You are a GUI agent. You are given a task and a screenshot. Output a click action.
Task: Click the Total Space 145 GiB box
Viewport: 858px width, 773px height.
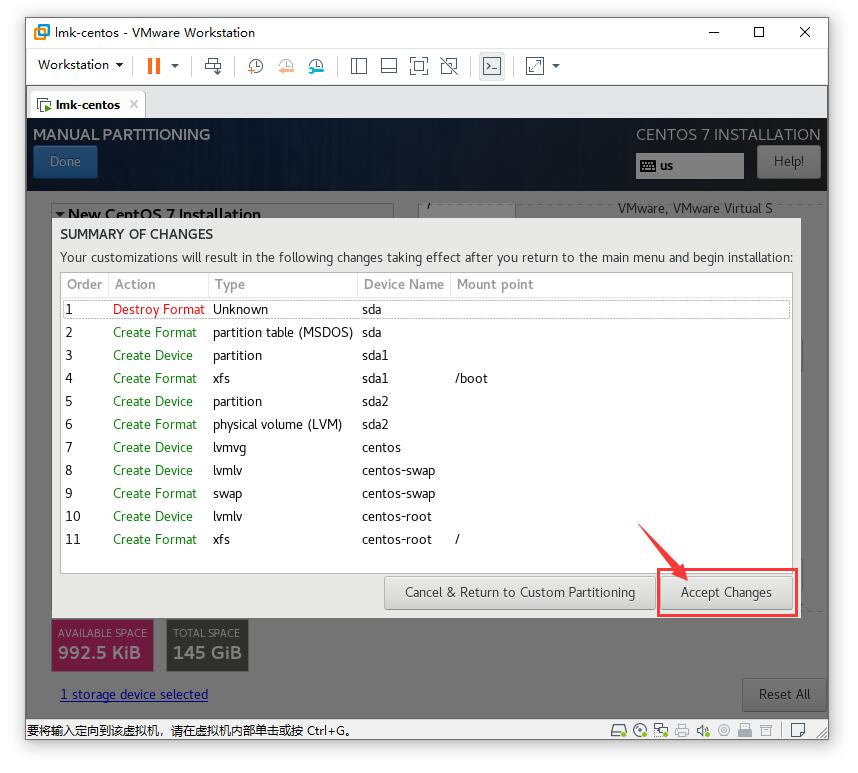click(207, 646)
